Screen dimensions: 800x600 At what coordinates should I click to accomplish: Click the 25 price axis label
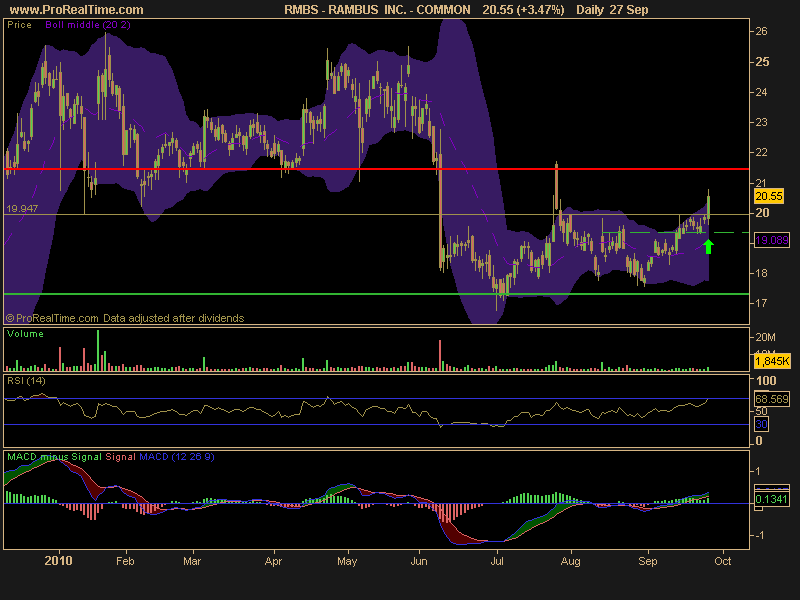click(x=762, y=62)
